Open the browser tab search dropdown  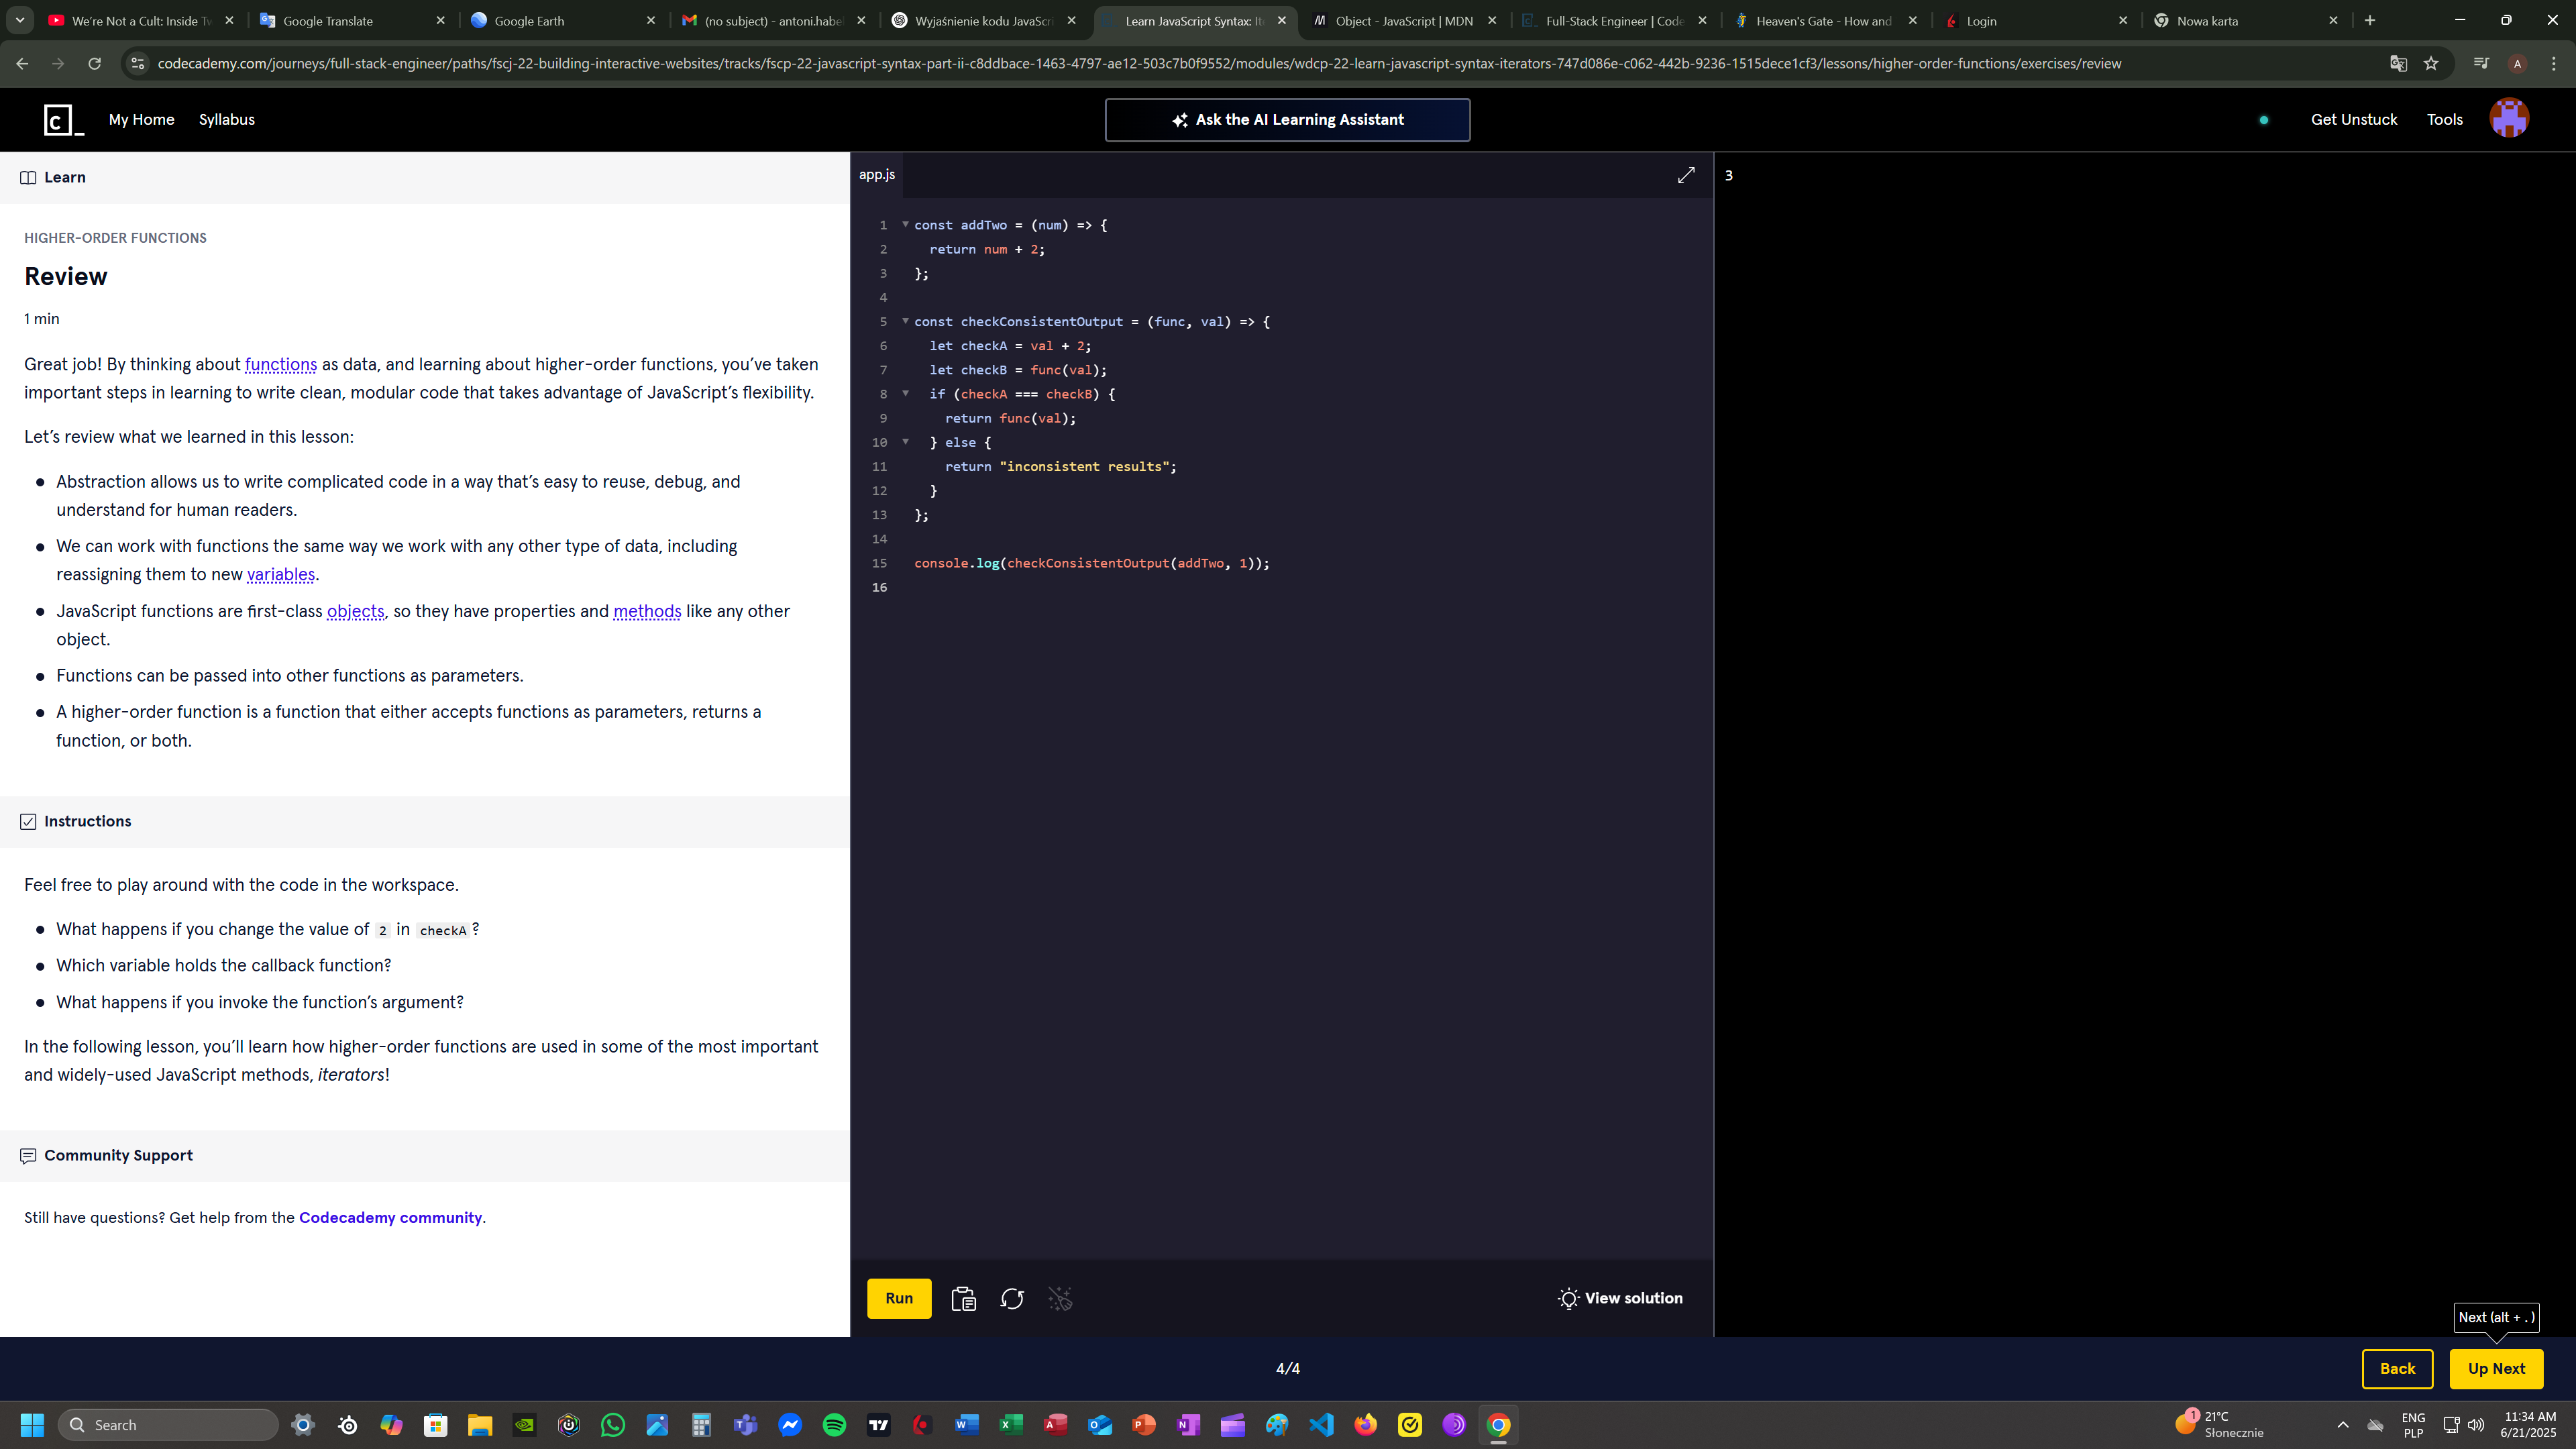pyautogui.click(x=20, y=20)
